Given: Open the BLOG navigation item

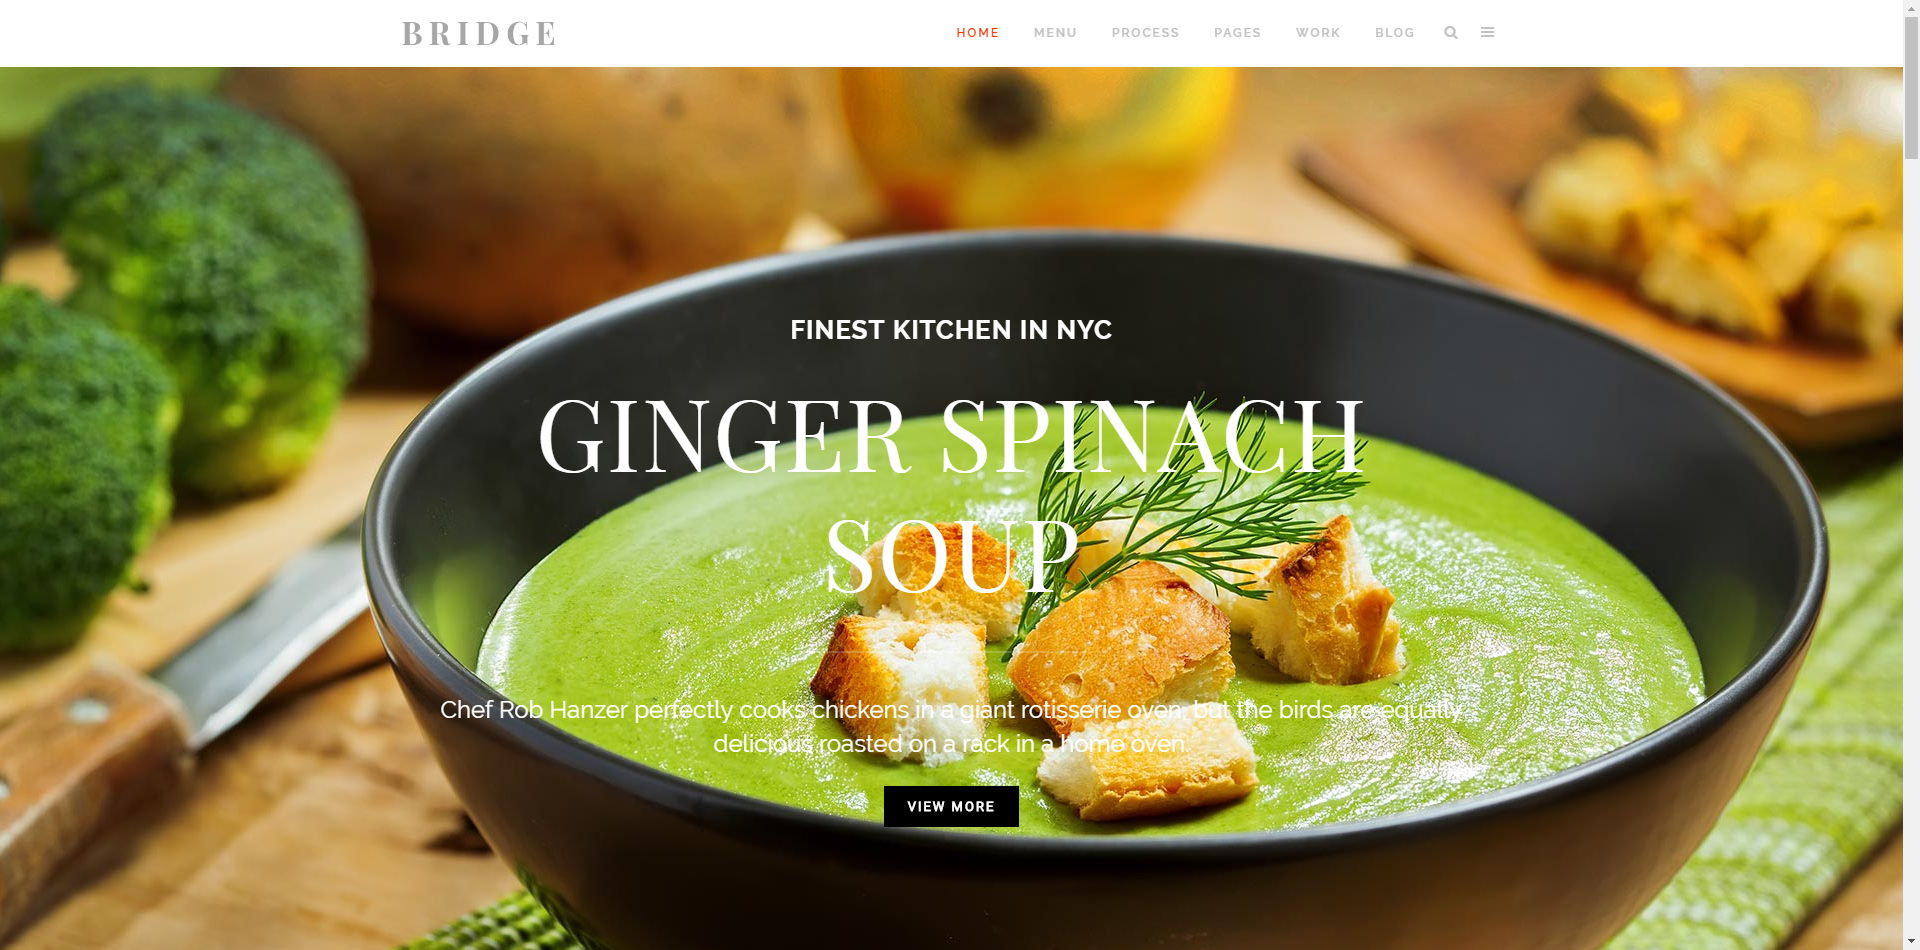Looking at the screenshot, I should (1394, 33).
